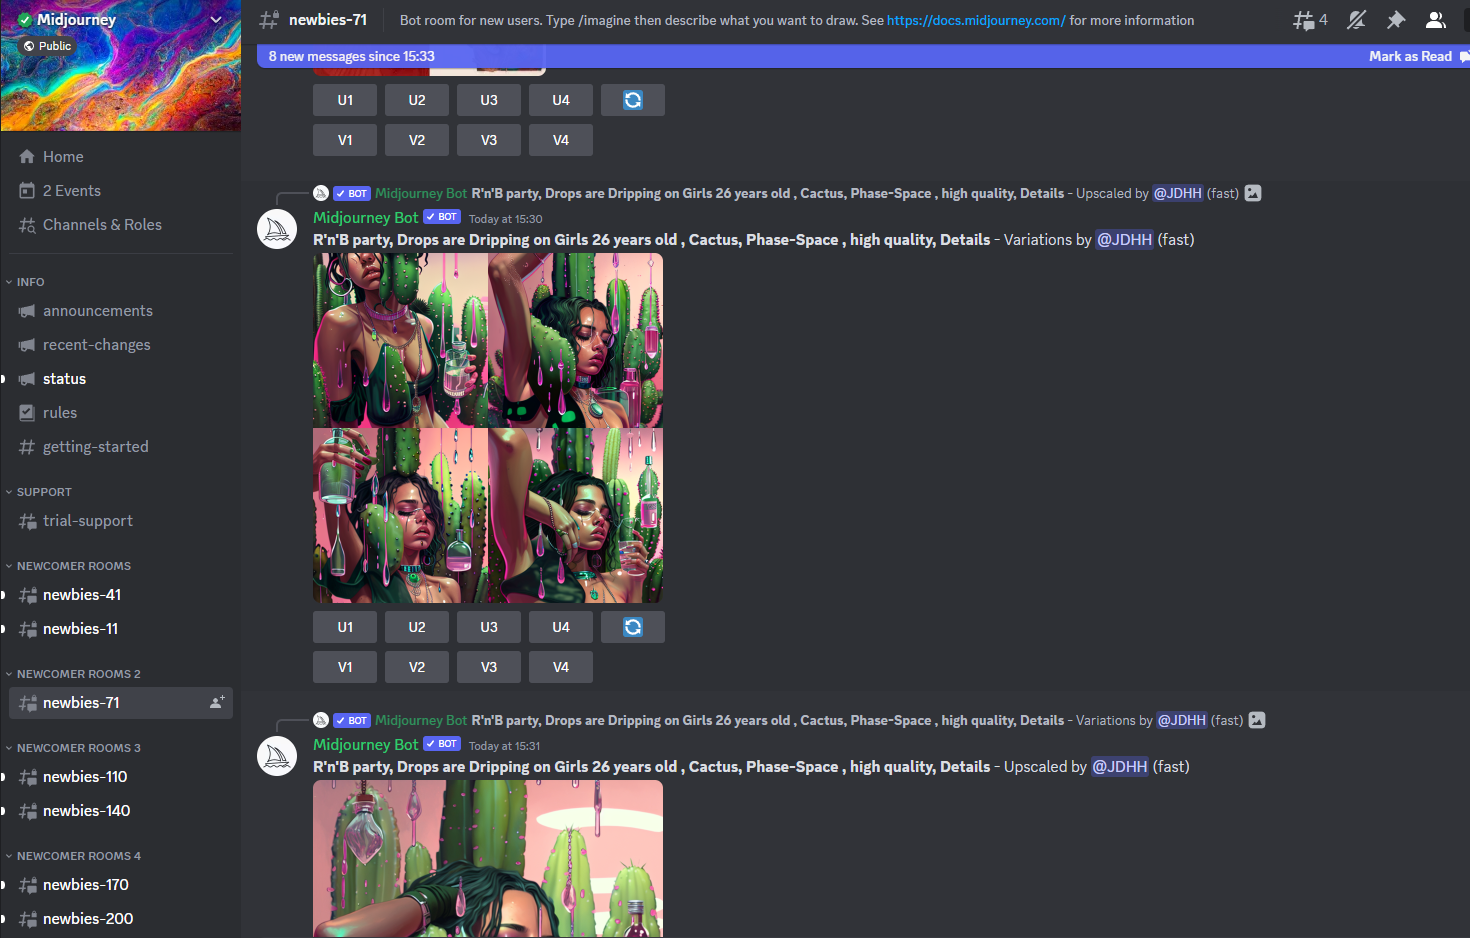The image size is (1470, 938).
Task: Click Midjourney Bot username on the 15:31 message
Action: [366, 745]
